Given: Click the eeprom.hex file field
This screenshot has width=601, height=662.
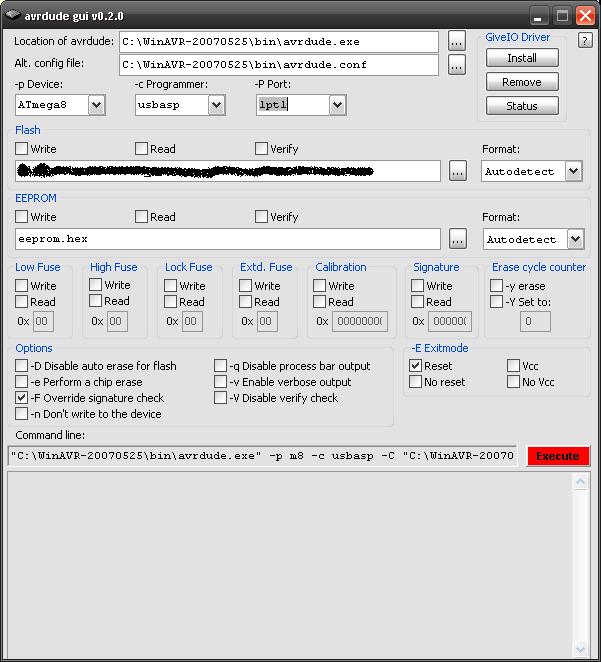Looking at the screenshot, I should coord(228,239).
